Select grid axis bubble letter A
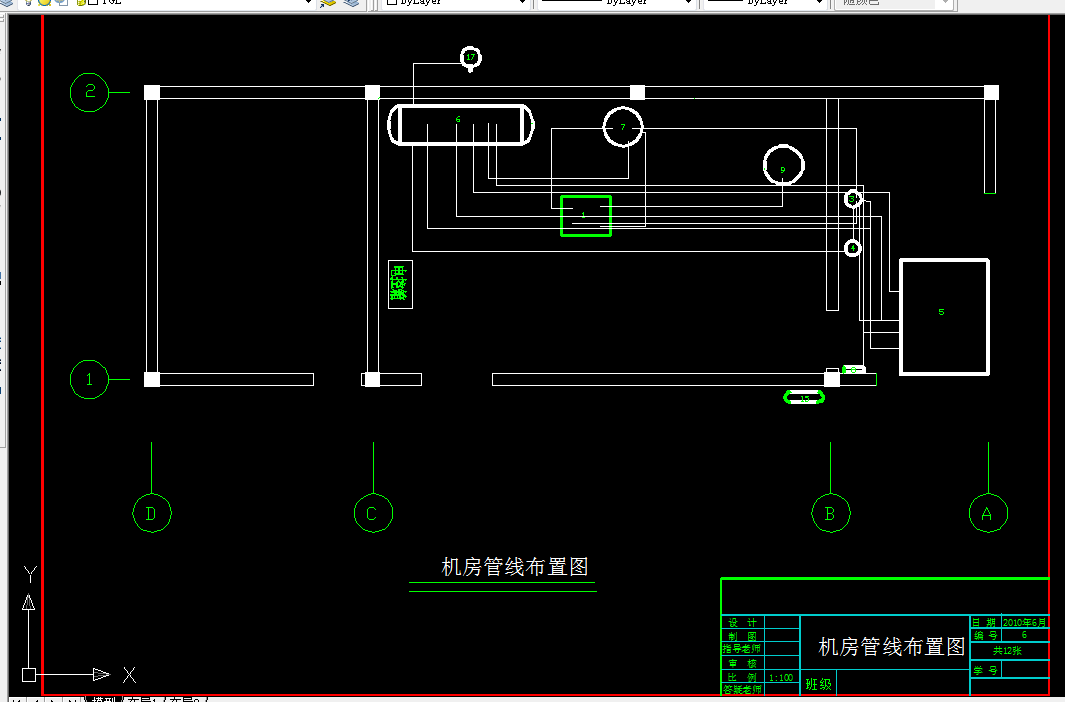 coord(988,513)
